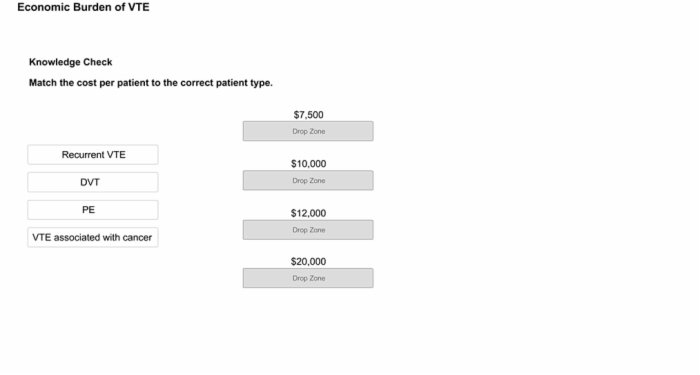
Task: Click the Drop Zone under $12,000
Action: pos(308,230)
